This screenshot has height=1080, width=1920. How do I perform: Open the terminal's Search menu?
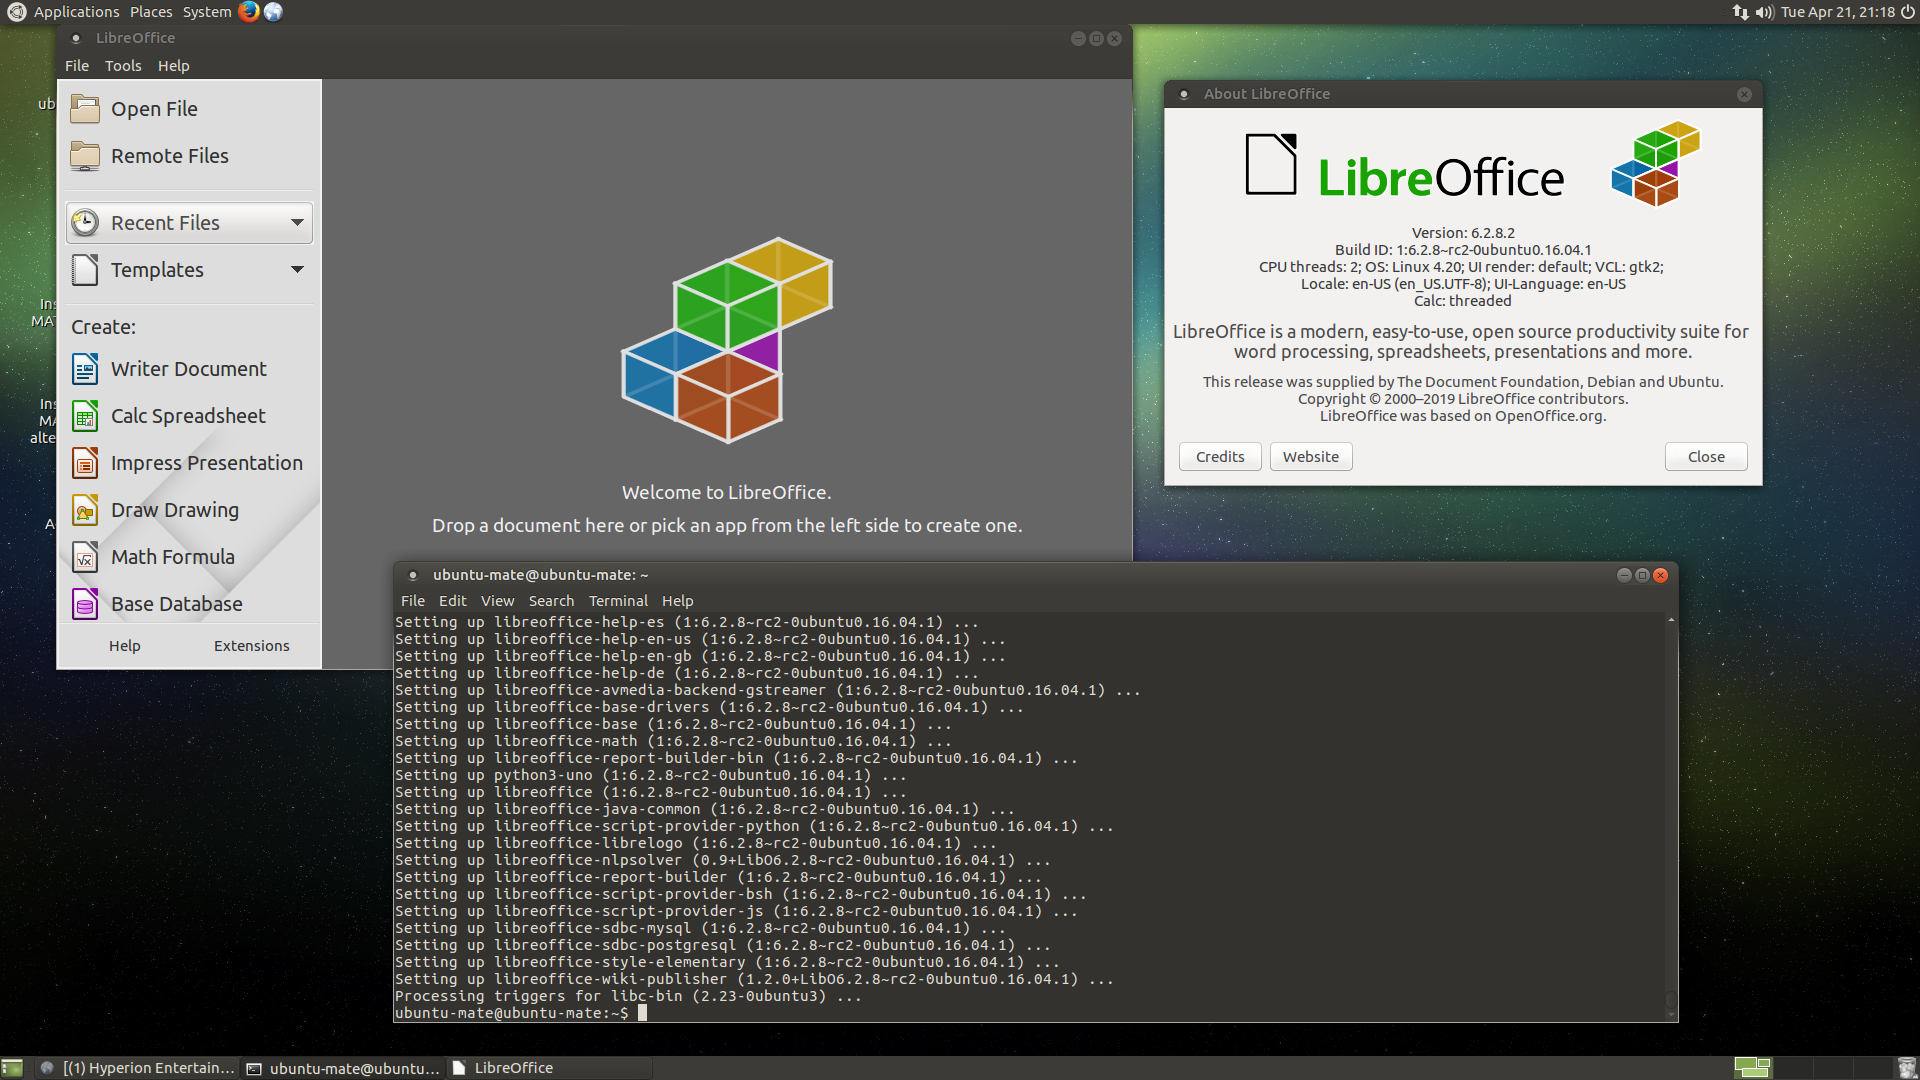[551, 601]
